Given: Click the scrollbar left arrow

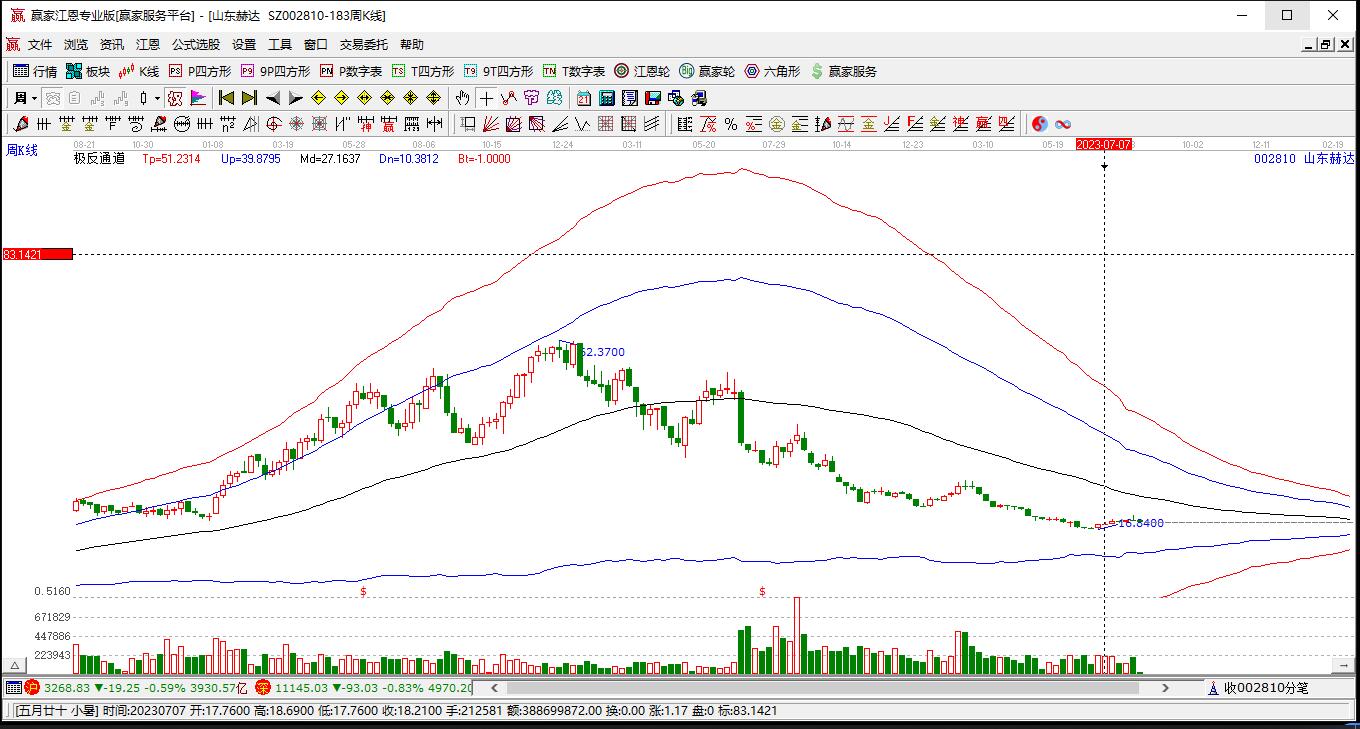Looking at the screenshot, I should (493, 688).
